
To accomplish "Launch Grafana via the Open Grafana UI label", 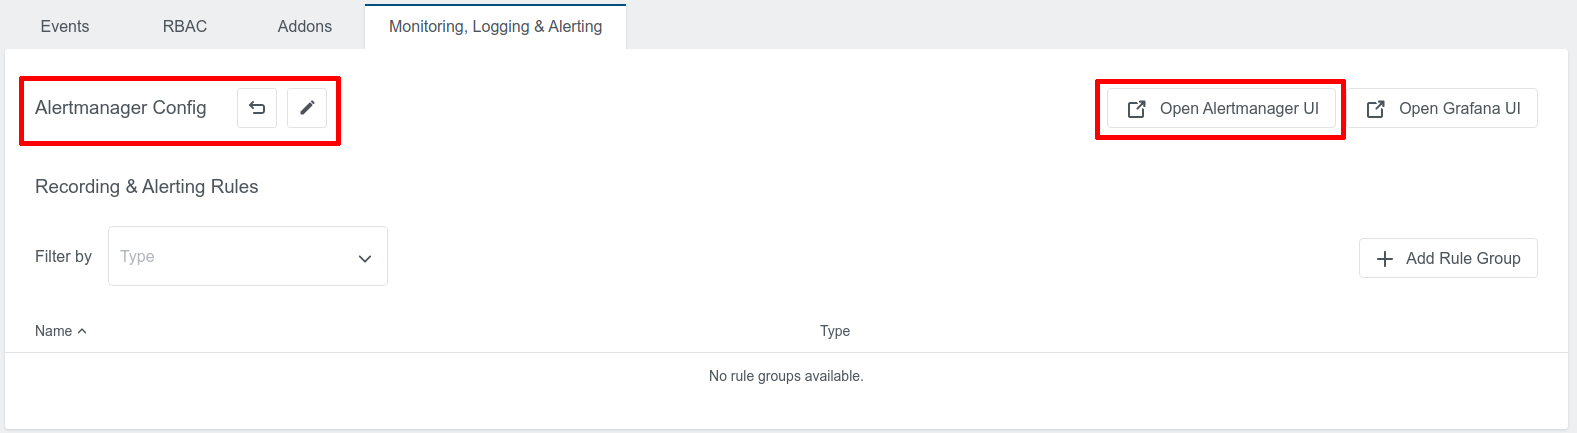I will (1459, 109).
